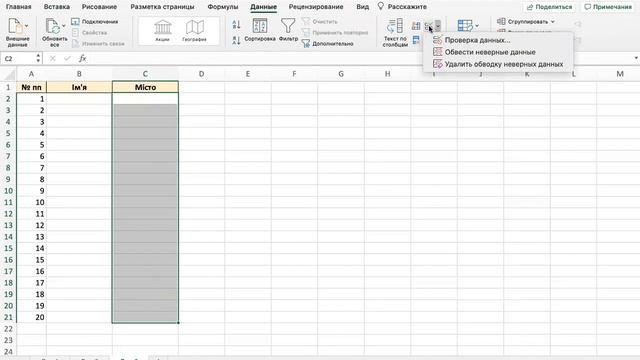Switch to the Вид tab
The image size is (640, 360).
click(362, 7)
